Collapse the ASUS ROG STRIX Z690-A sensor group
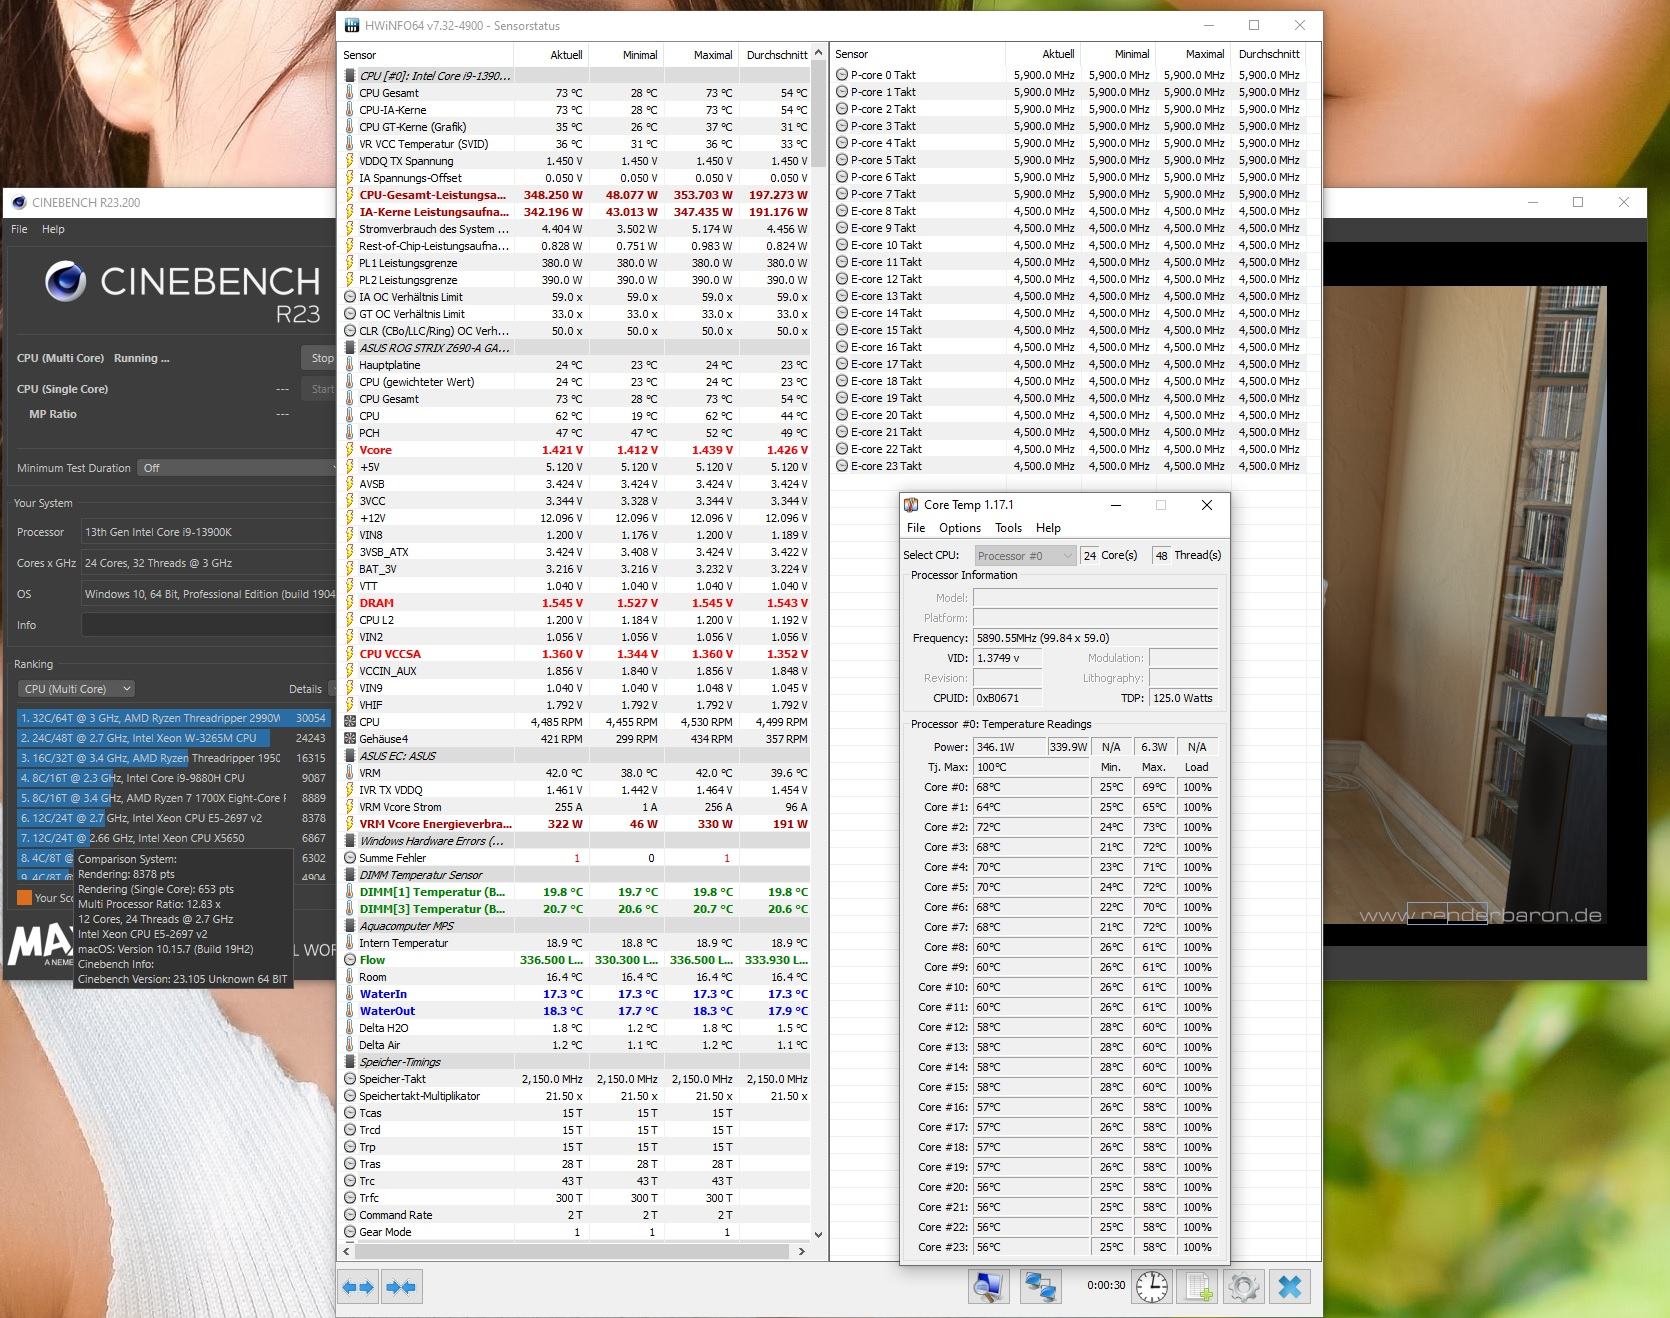1670x1318 pixels. (350, 348)
